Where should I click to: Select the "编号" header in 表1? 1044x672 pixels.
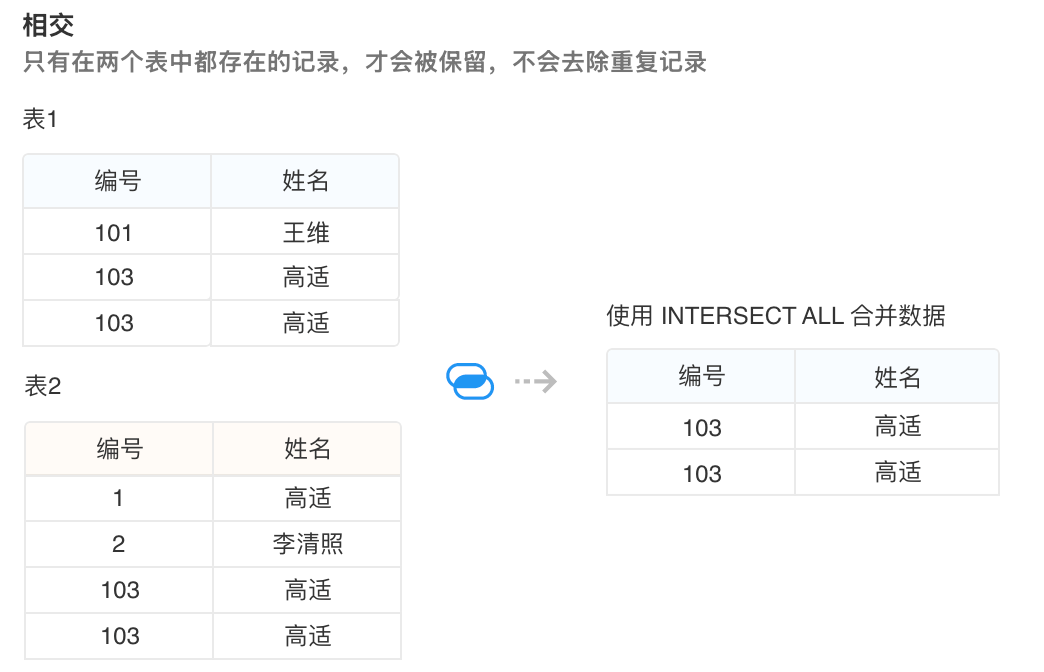tap(117, 181)
